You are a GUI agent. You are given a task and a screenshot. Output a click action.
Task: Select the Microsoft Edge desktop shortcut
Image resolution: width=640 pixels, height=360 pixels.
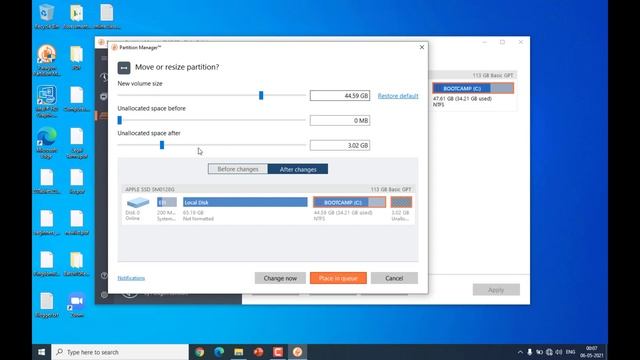[x=47, y=143]
